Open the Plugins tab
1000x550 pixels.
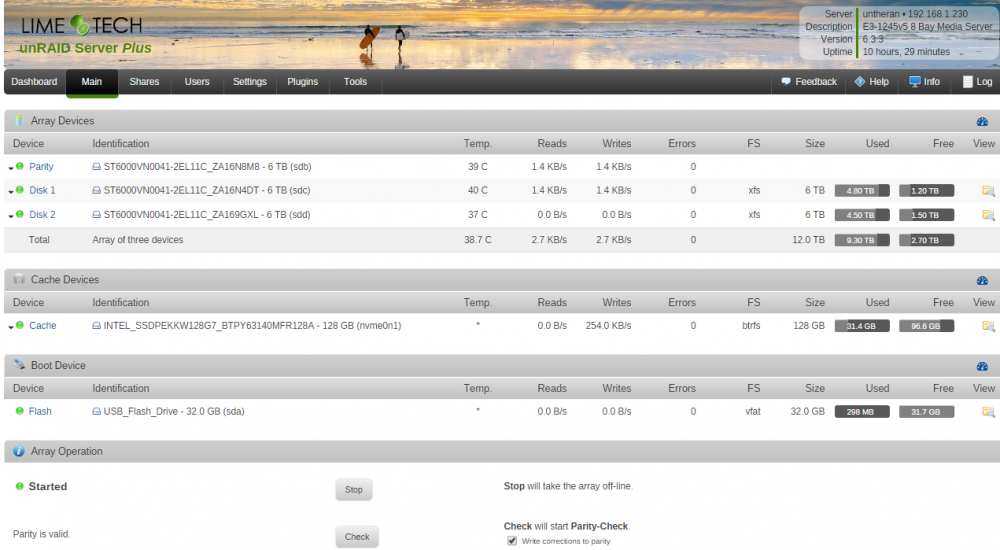[x=302, y=82]
